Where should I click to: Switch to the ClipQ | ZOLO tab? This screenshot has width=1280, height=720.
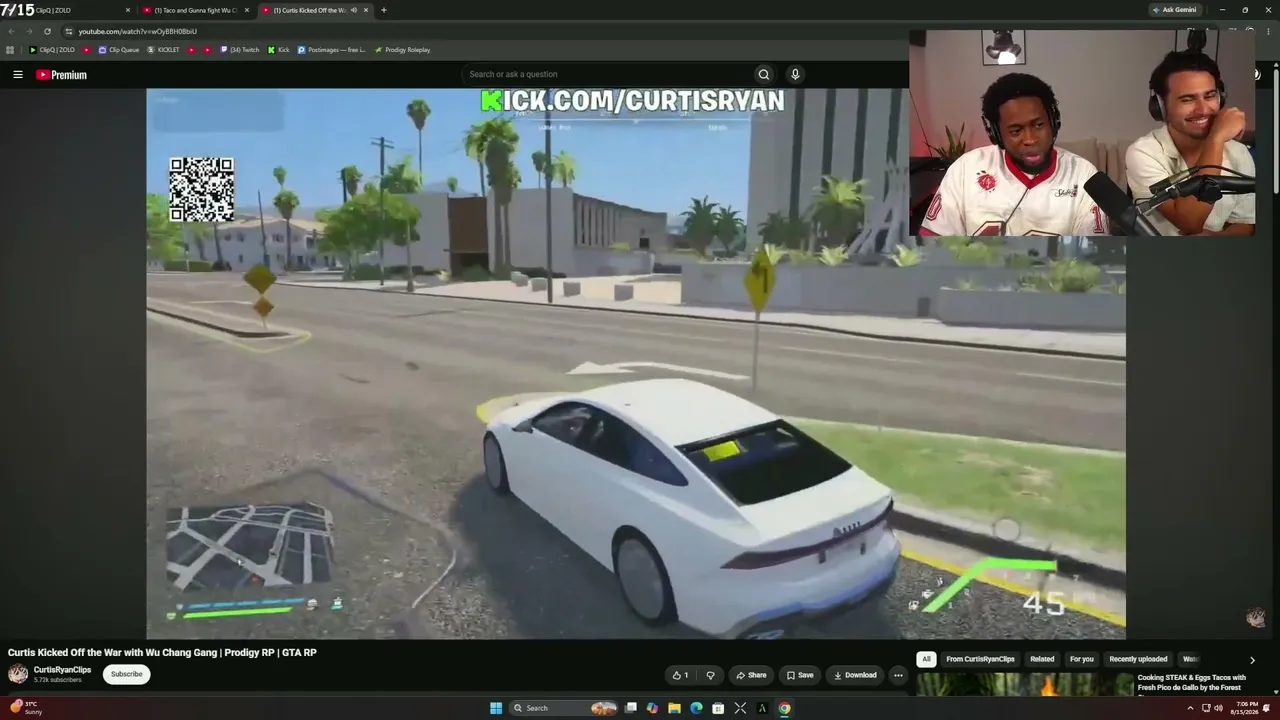(x=70, y=10)
